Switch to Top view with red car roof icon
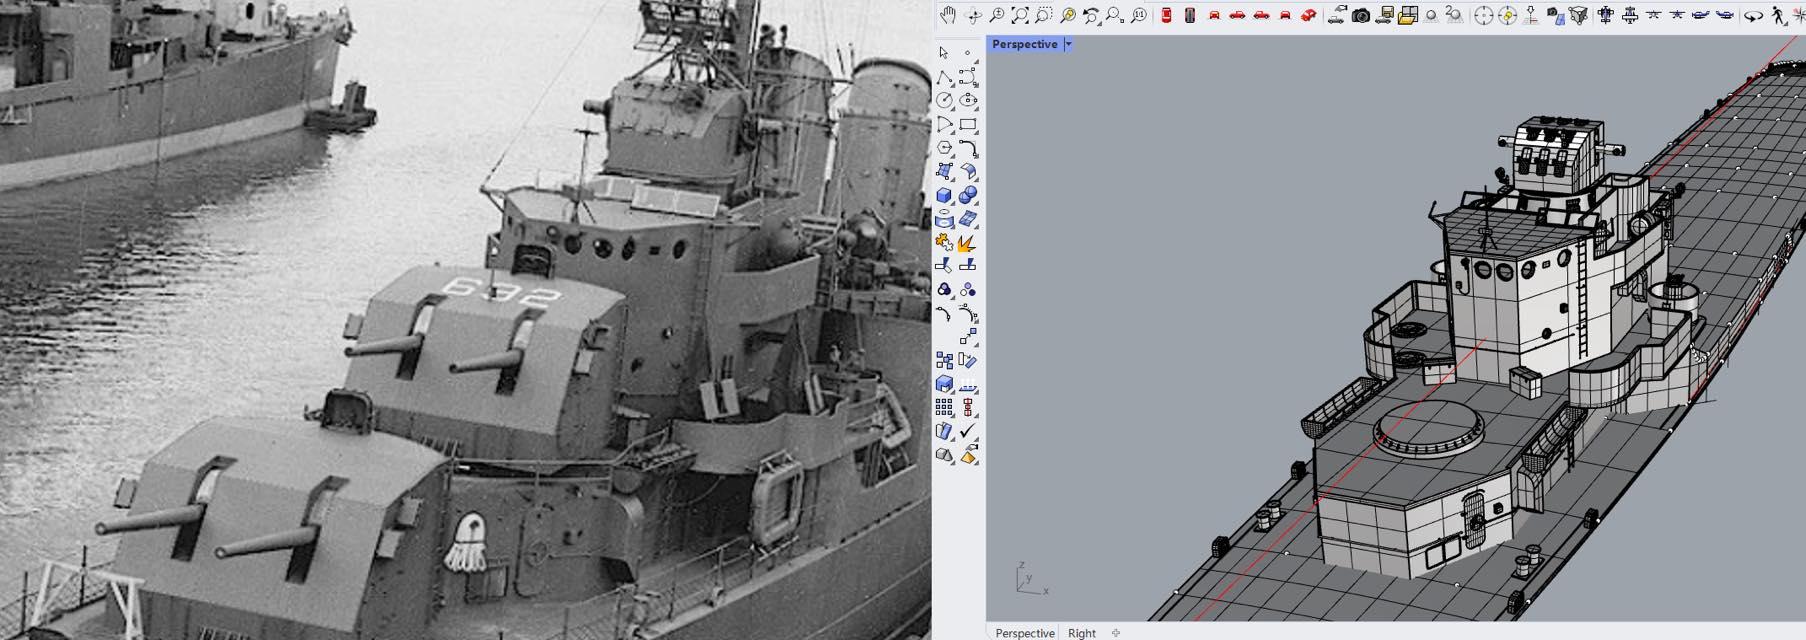The height and width of the screenshot is (640, 1806). (x=1166, y=15)
